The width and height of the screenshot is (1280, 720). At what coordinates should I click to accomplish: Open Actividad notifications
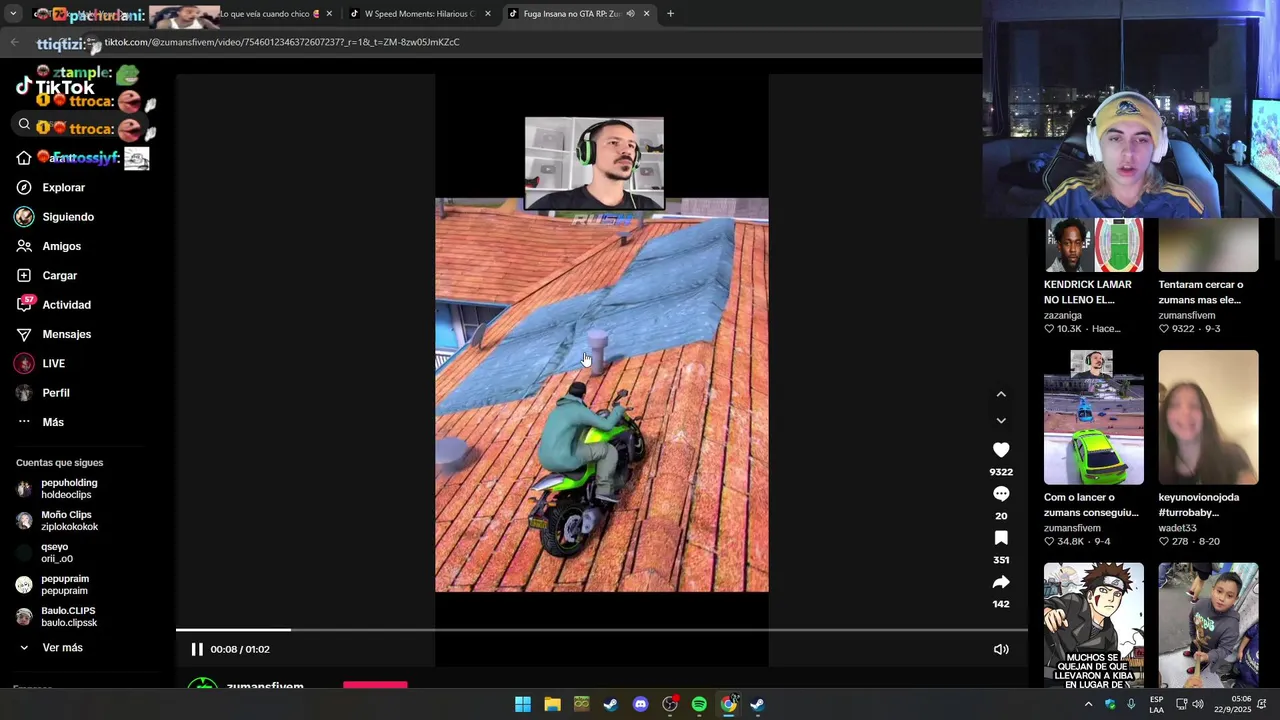click(66, 305)
